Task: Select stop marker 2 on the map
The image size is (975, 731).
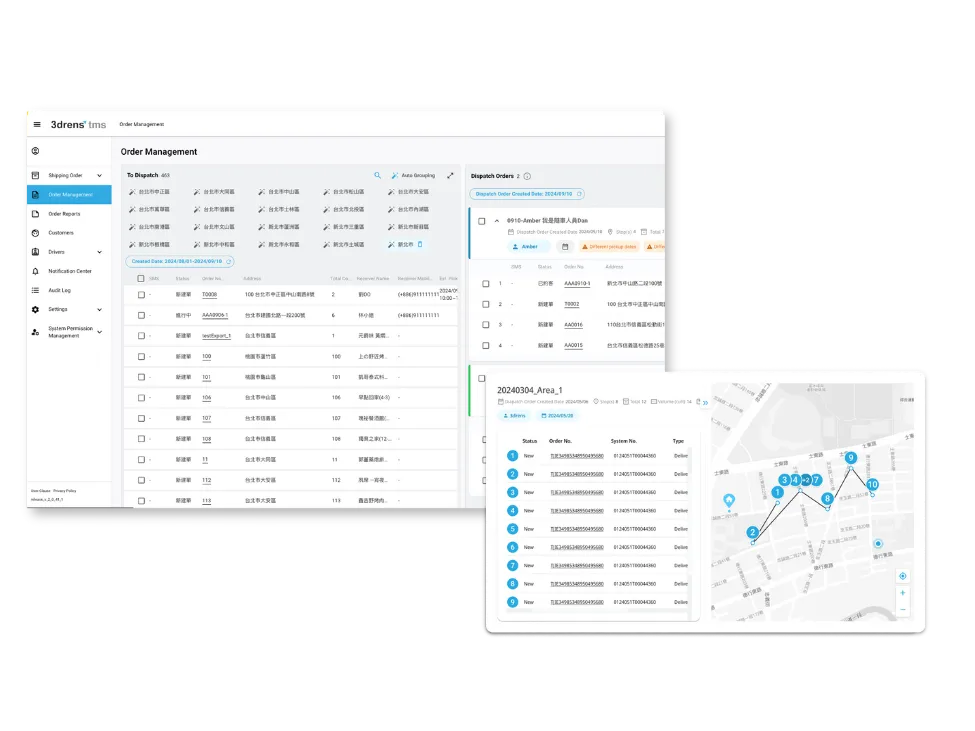Action: (x=752, y=532)
